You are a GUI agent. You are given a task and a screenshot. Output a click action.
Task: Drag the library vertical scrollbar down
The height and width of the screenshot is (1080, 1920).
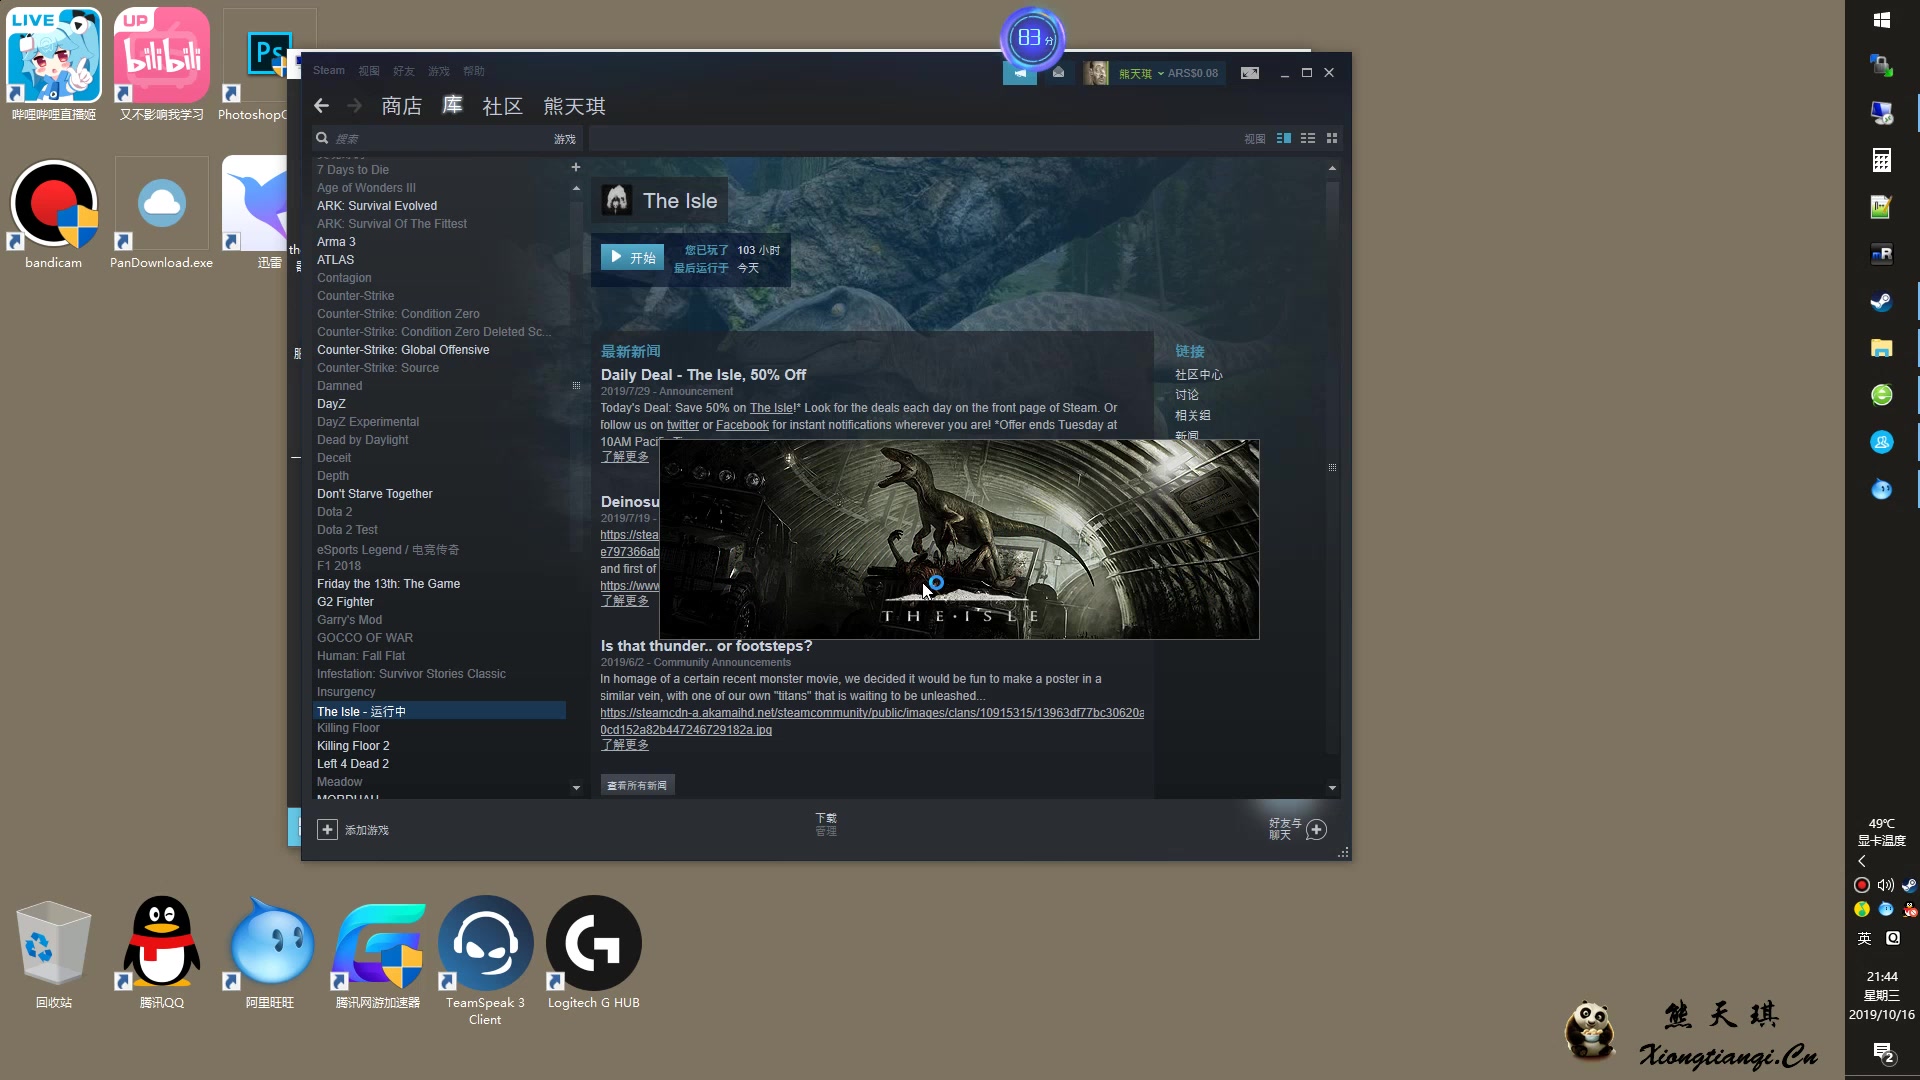(x=576, y=787)
